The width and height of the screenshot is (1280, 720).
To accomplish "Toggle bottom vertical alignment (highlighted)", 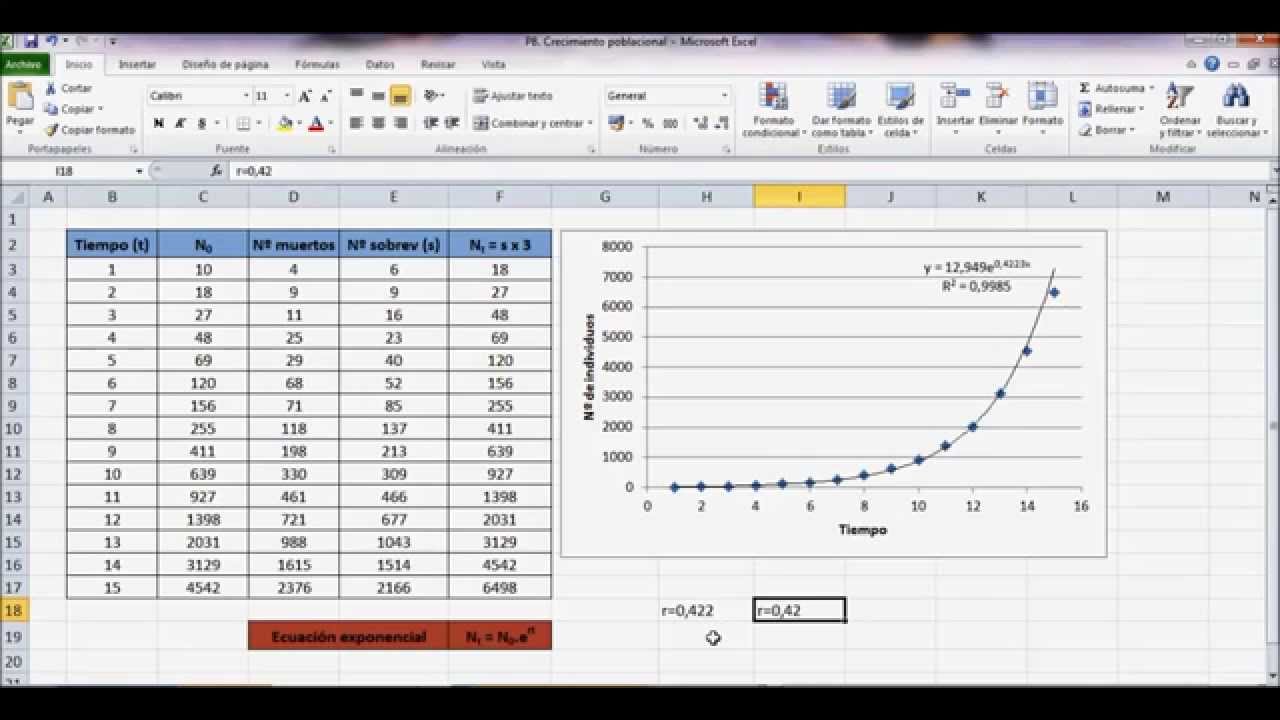I will click(x=400, y=96).
